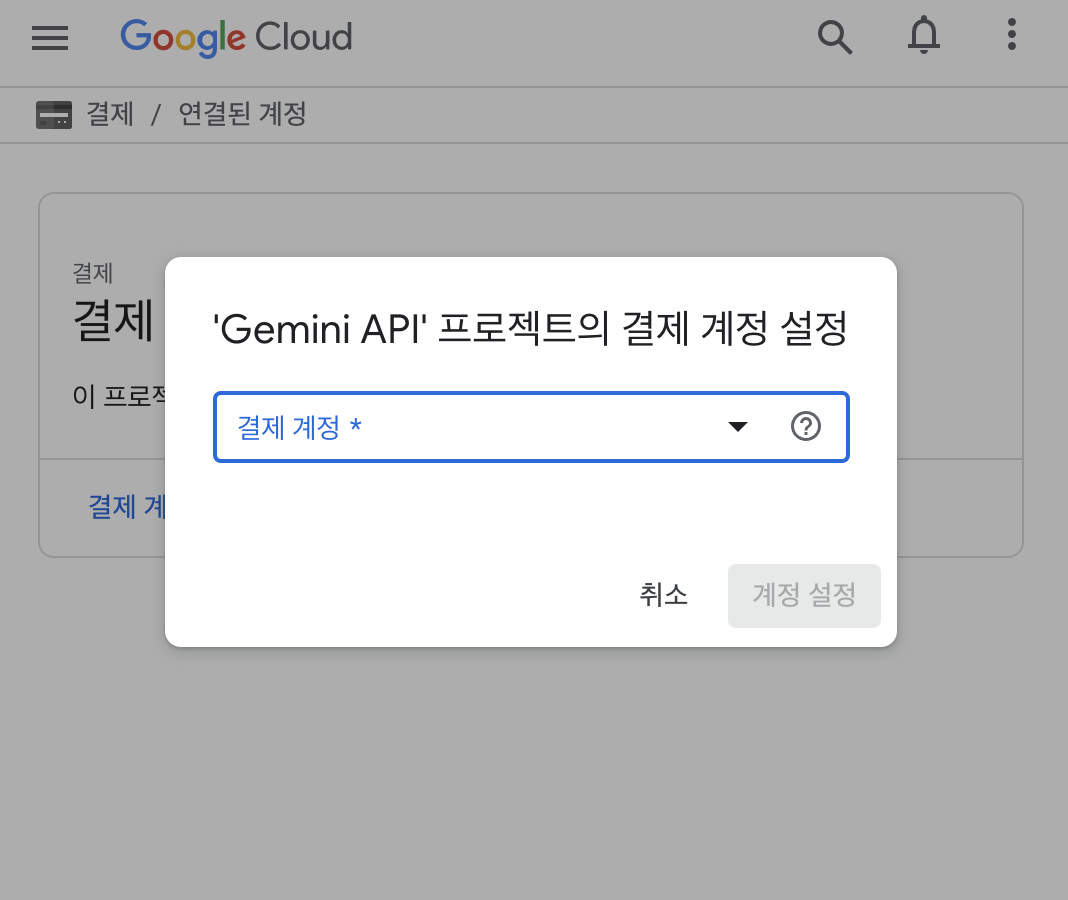Viewport: 1068px width, 900px height.
Task: Click the 연결된 계정 breadcrumb text
Action: pos(242,114)
